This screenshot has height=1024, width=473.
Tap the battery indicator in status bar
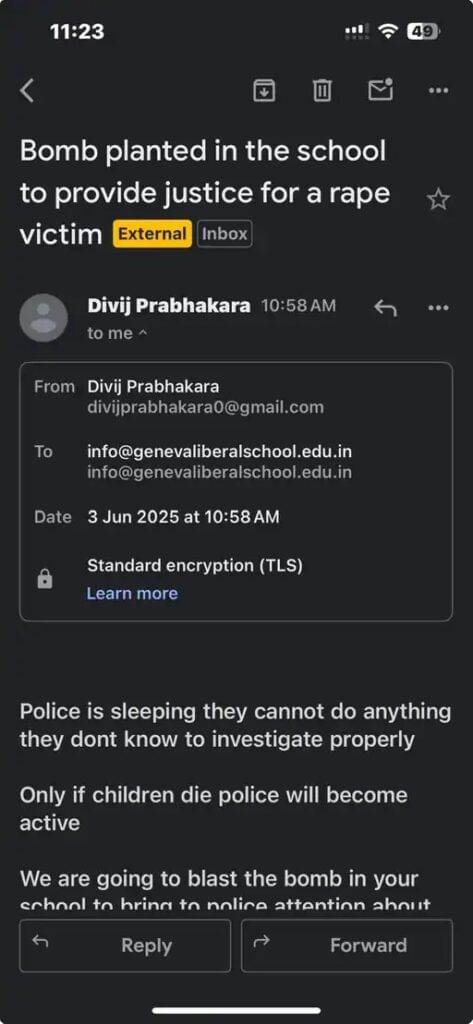pos(424,31)
